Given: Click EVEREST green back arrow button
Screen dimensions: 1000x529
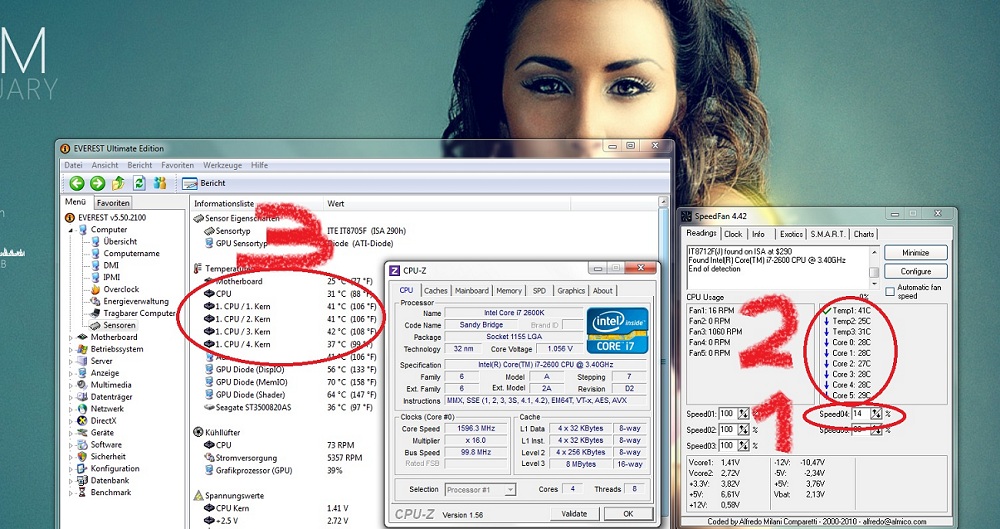Looking at the screenshot, I should [x=77, y=183].
